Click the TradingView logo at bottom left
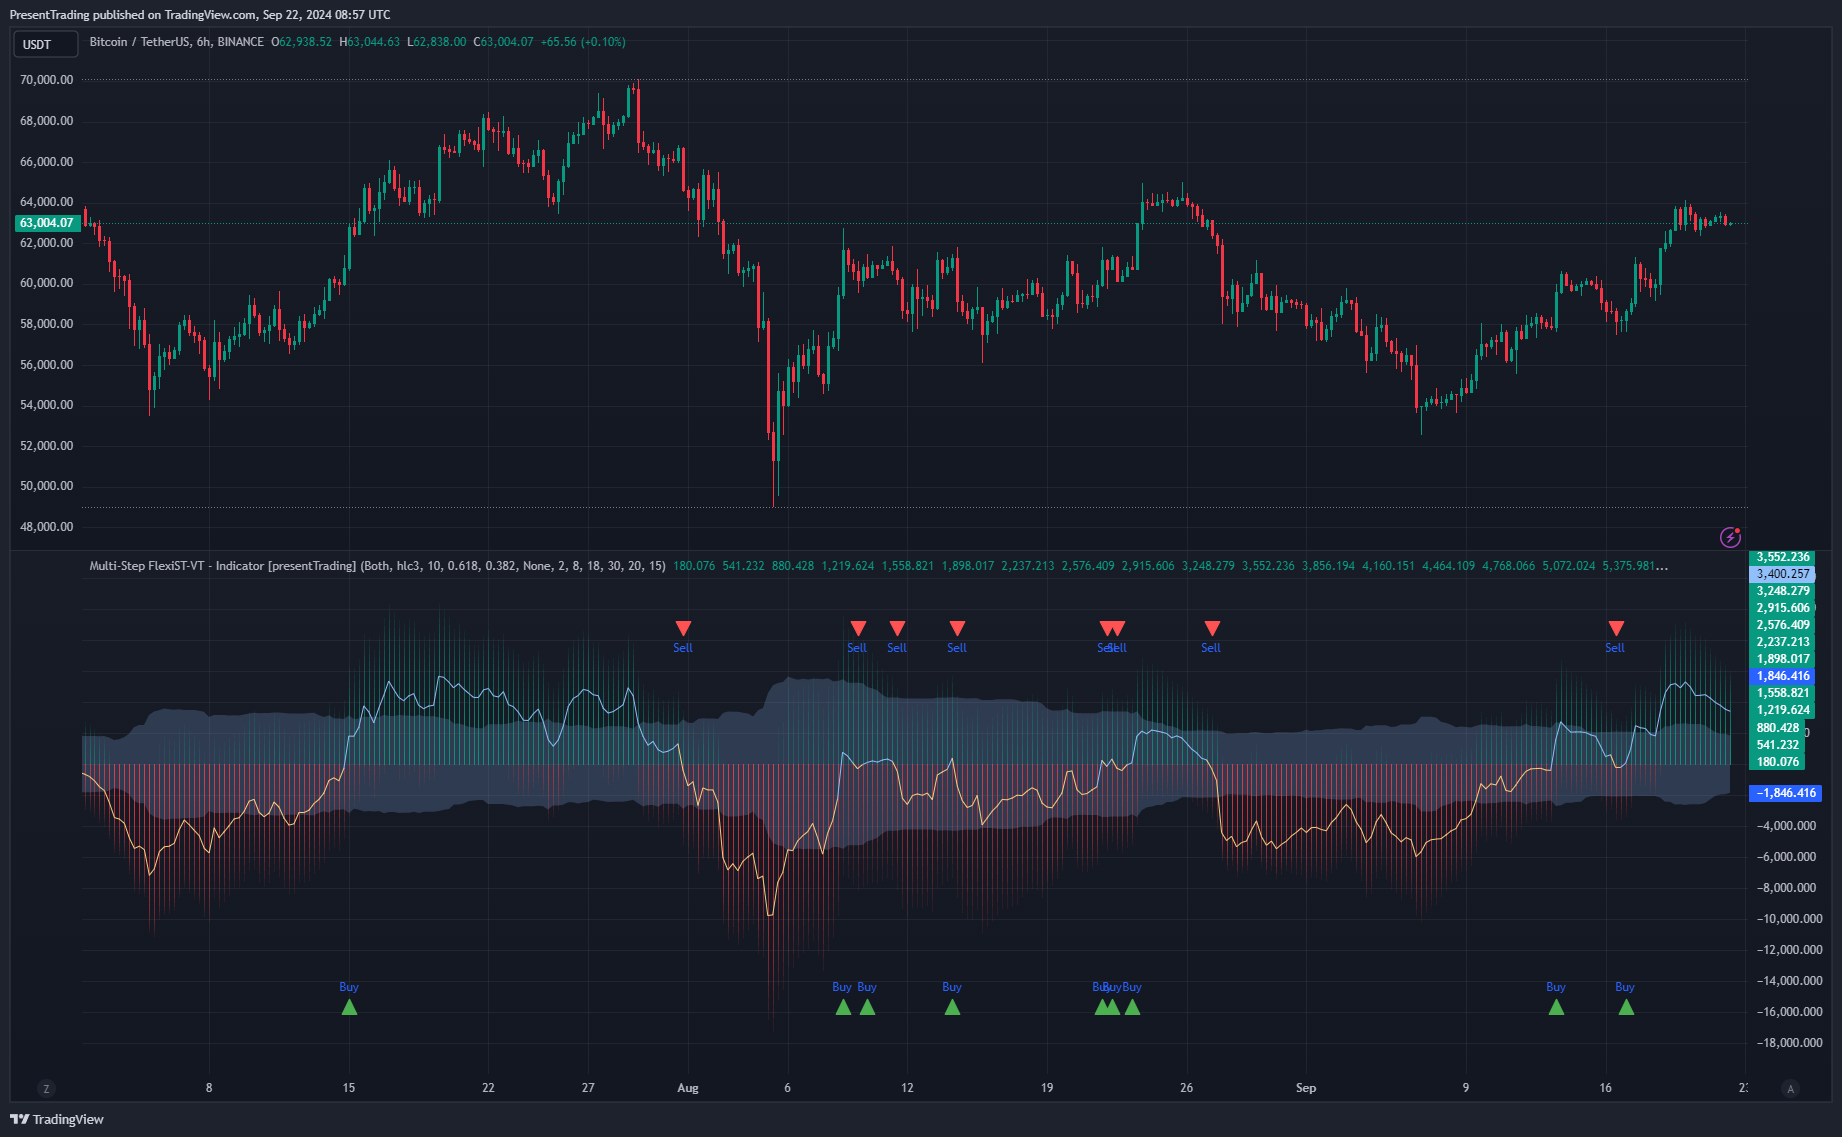 coord(57,1119)
